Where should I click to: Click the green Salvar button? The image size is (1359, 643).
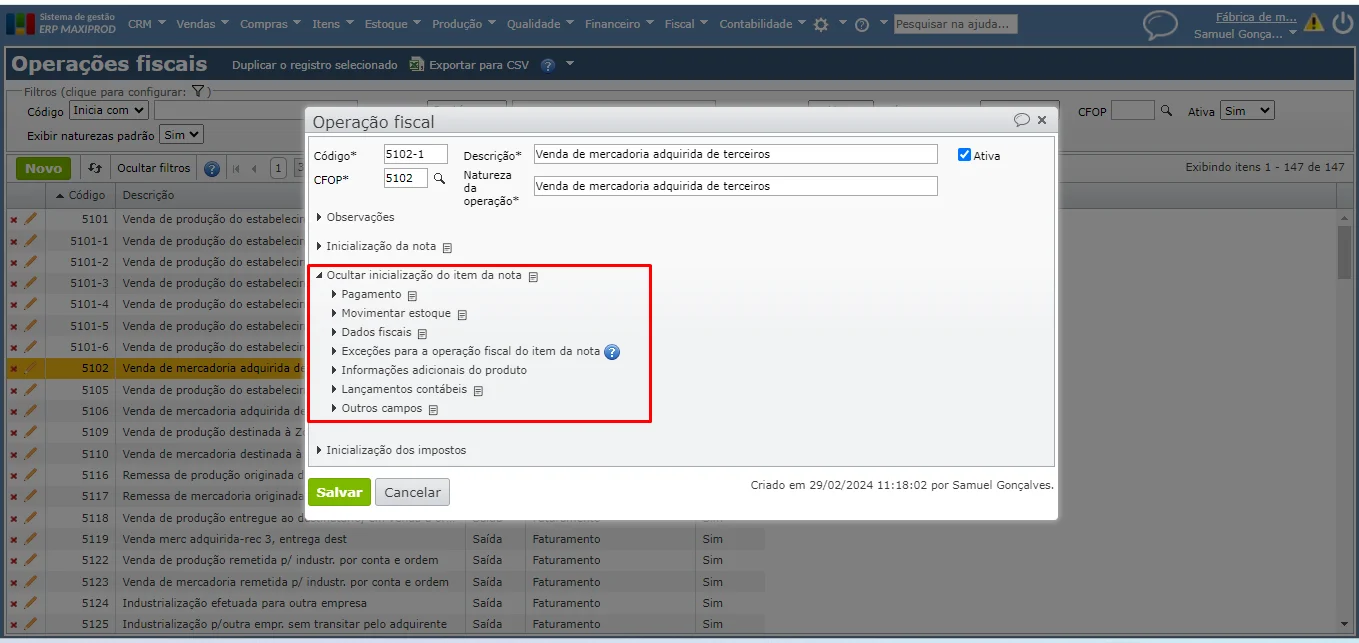pos(339,492)
